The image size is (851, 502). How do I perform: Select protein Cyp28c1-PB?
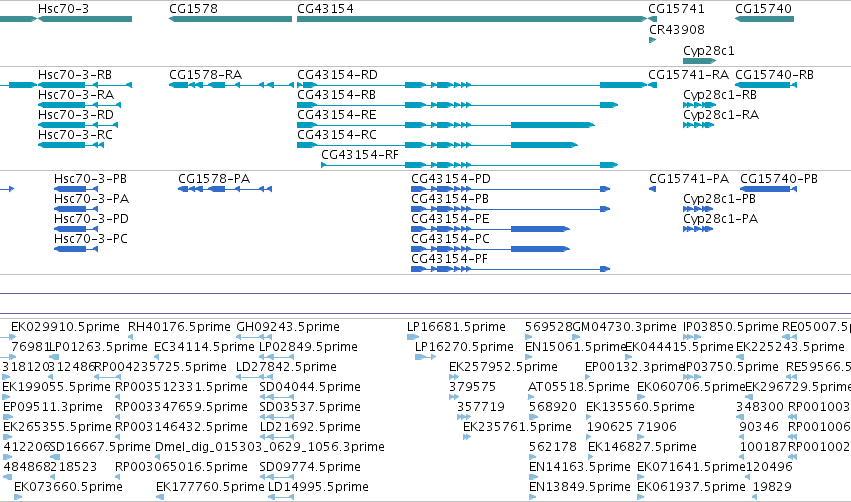(720, 199)
